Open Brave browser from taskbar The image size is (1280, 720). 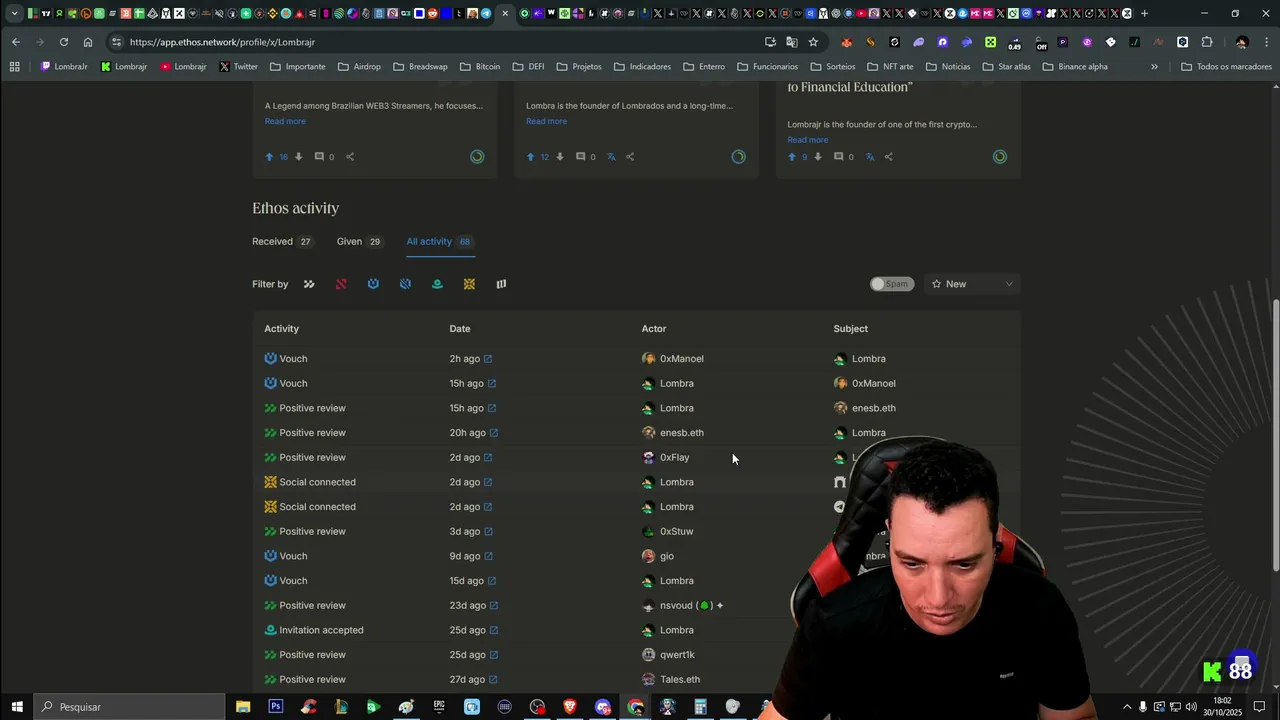570,707
